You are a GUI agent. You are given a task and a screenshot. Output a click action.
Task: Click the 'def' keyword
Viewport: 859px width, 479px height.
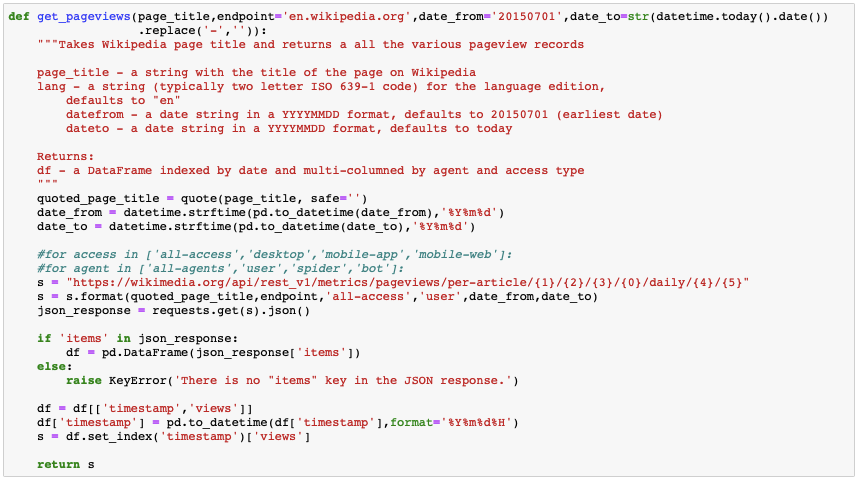pos(19,16)
